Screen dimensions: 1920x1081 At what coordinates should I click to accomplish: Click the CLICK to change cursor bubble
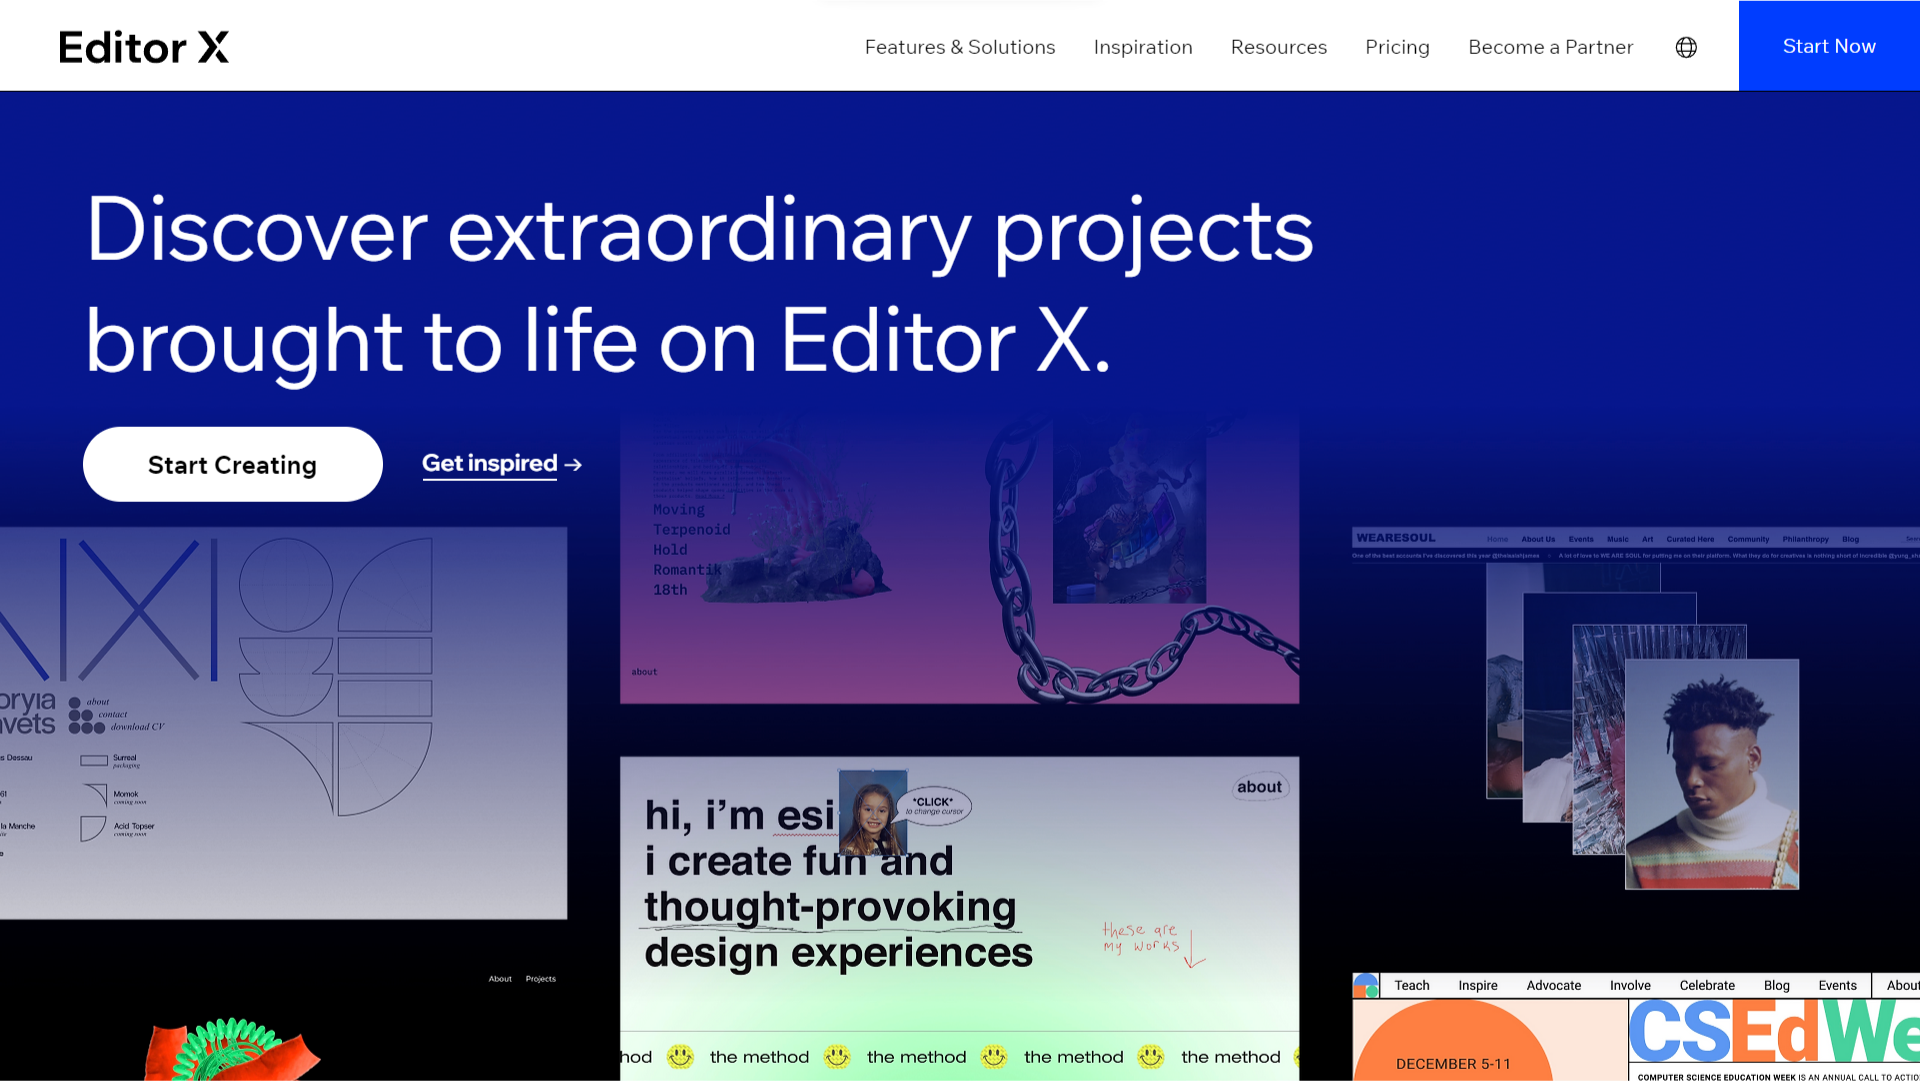(x=934, y=806)
